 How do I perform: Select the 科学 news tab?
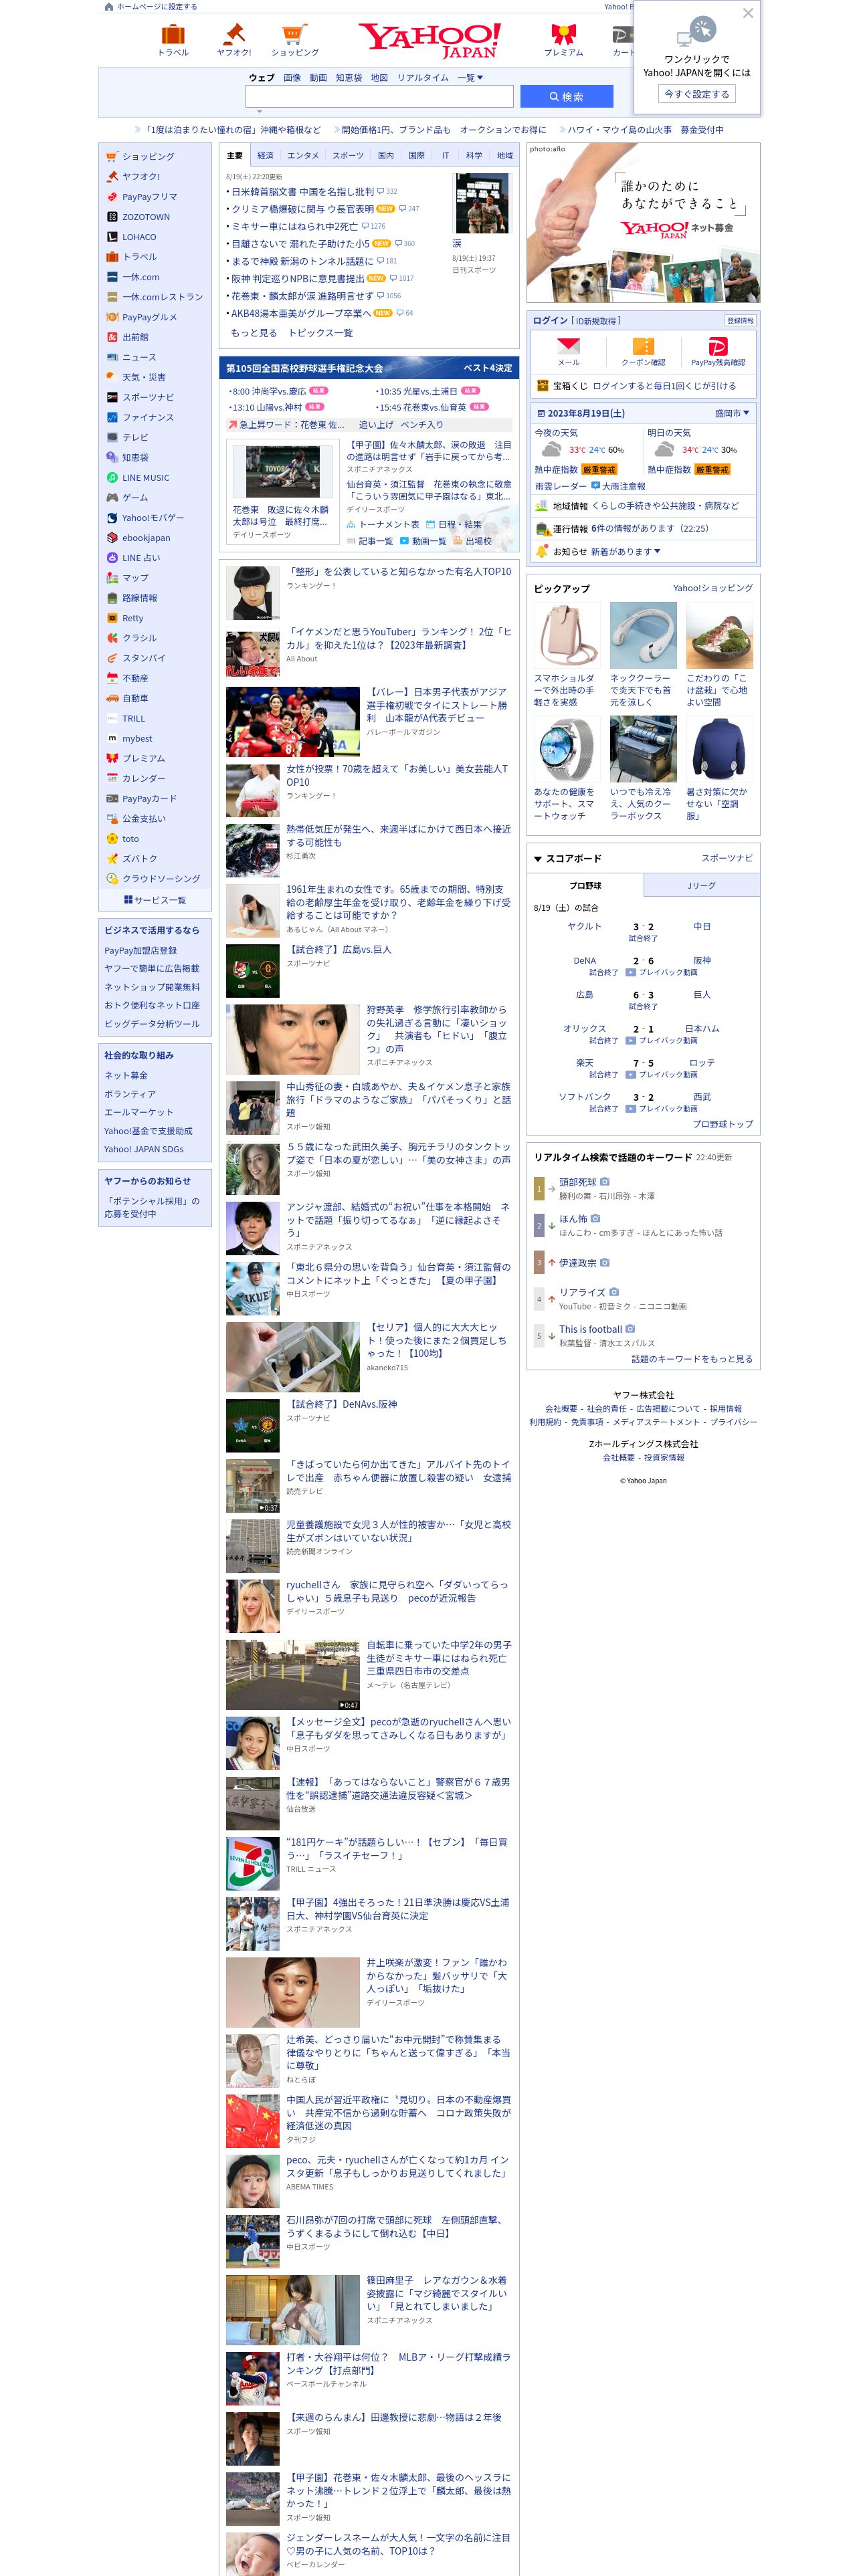pos(474,156)
